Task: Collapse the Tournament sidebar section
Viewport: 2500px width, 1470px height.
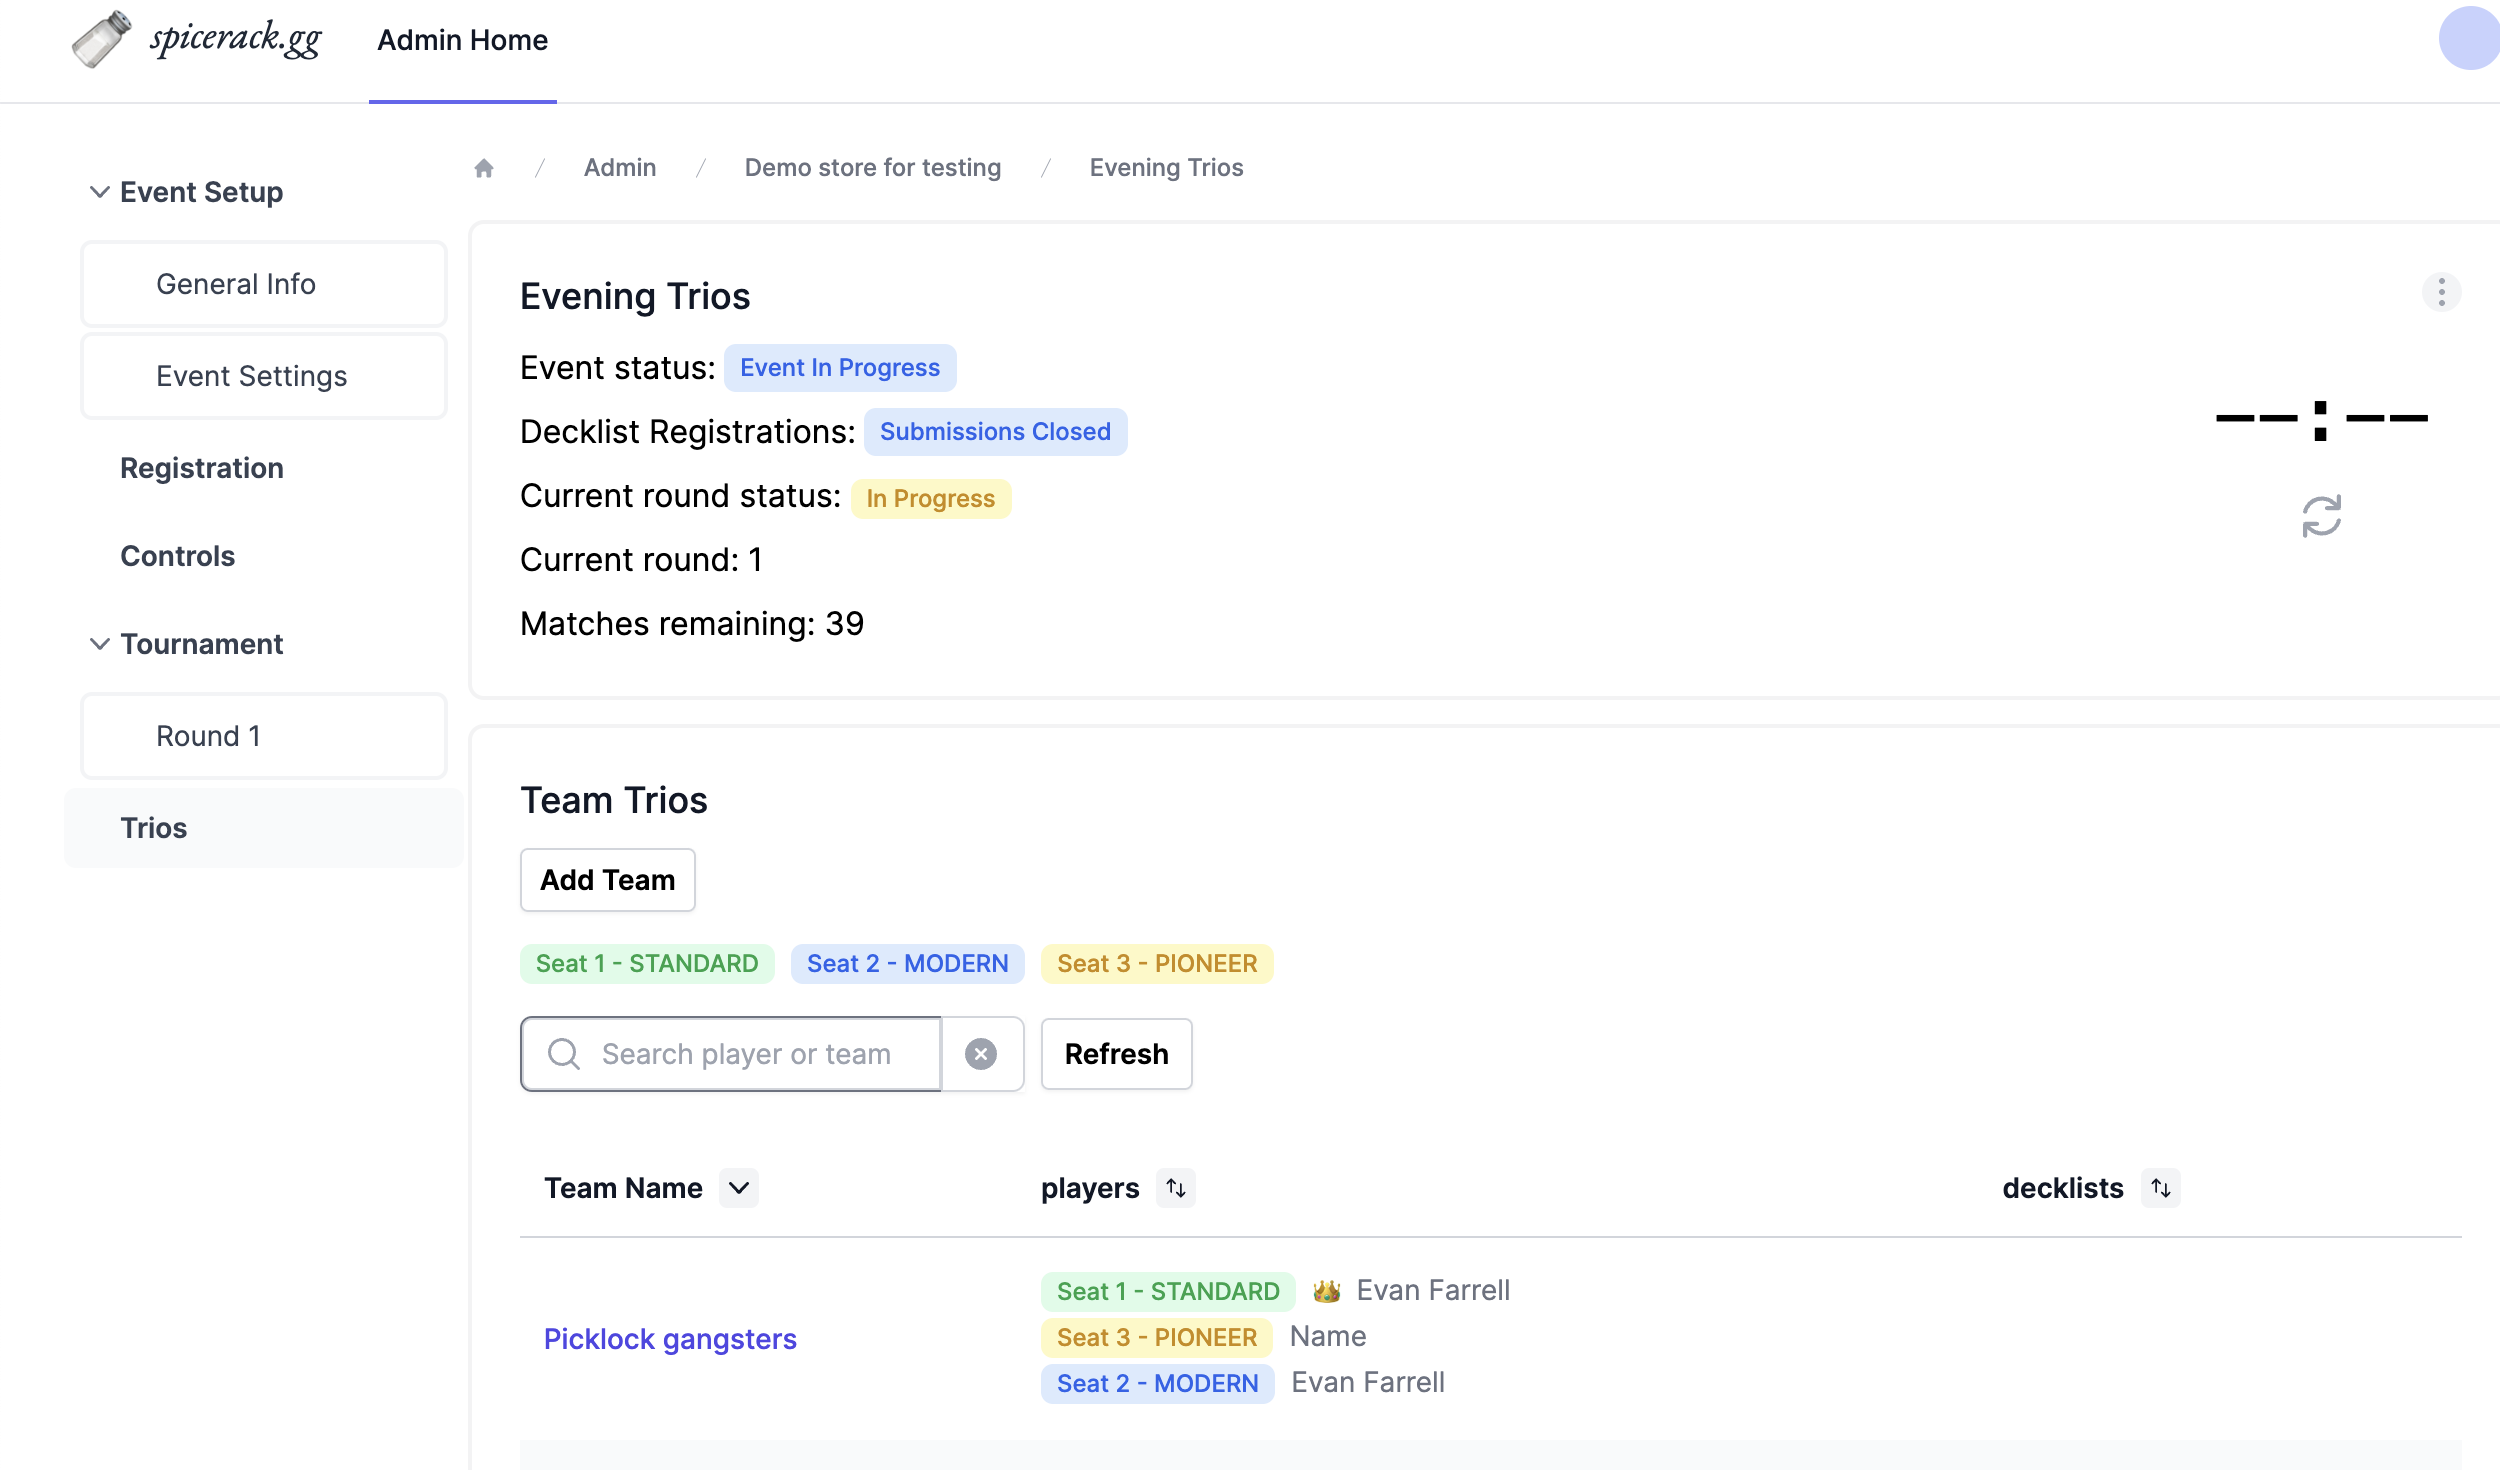Action: (x=100, y=644)
